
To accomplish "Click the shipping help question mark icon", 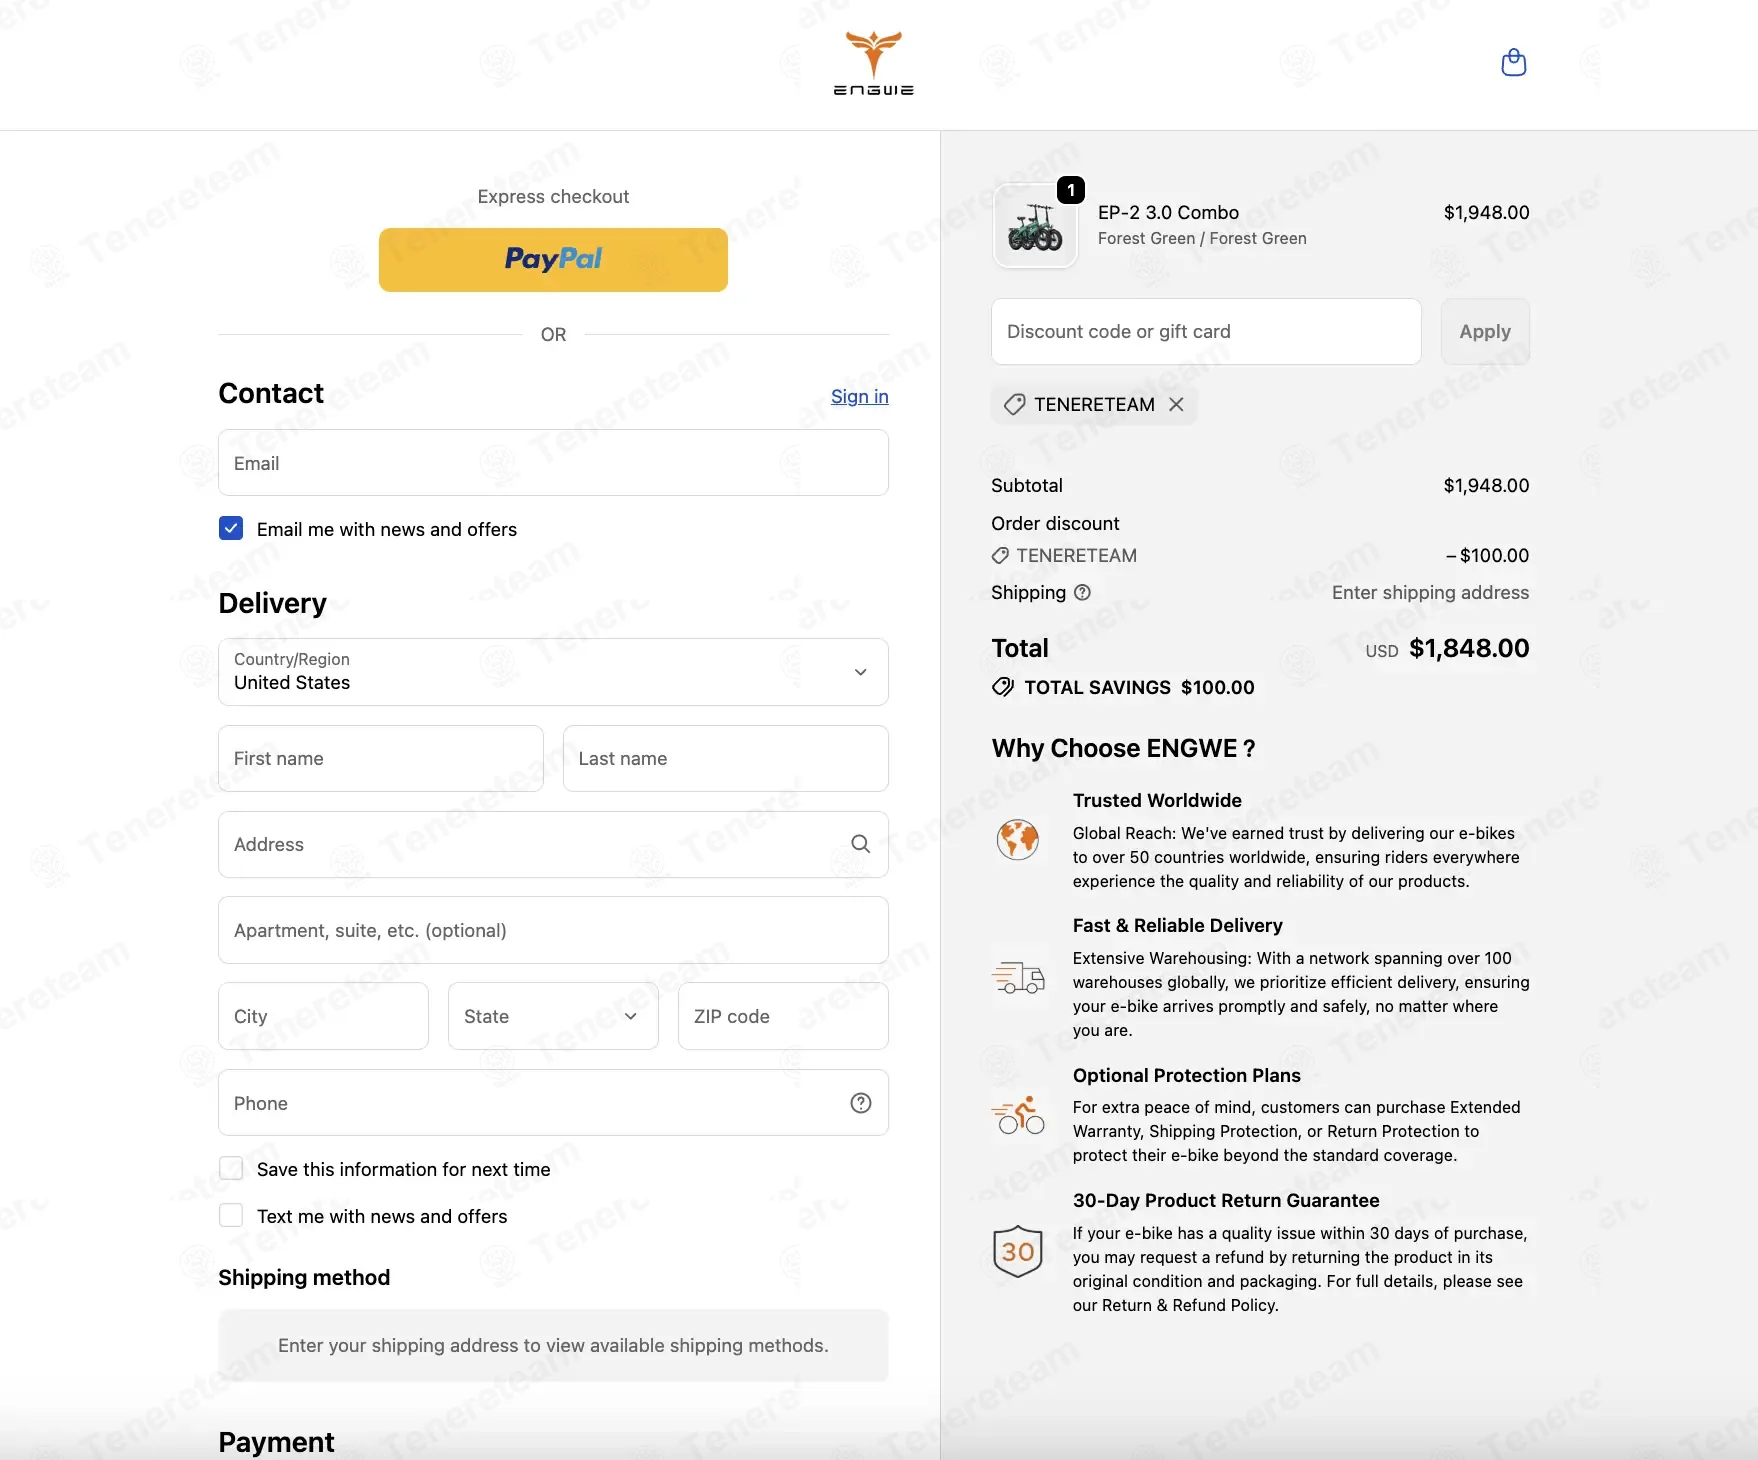I will coord(1082,592).
